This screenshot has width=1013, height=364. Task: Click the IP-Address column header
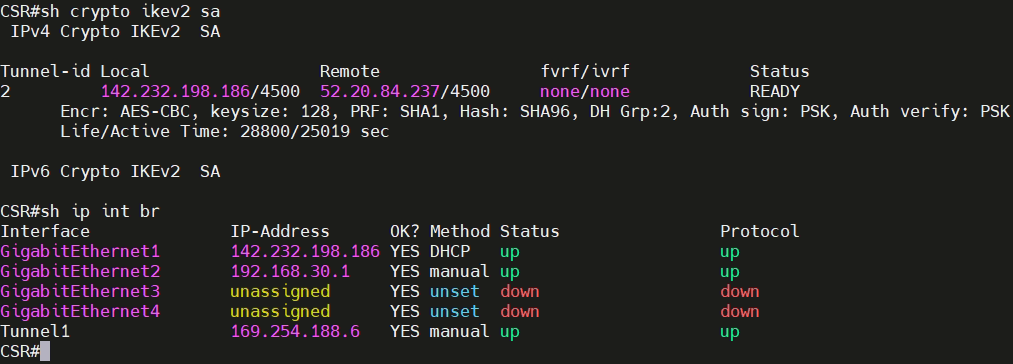point(280,231)
